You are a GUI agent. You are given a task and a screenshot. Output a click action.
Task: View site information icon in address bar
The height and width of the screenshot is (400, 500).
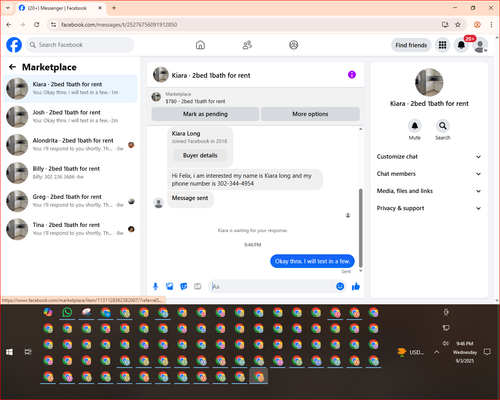point(53,25)
